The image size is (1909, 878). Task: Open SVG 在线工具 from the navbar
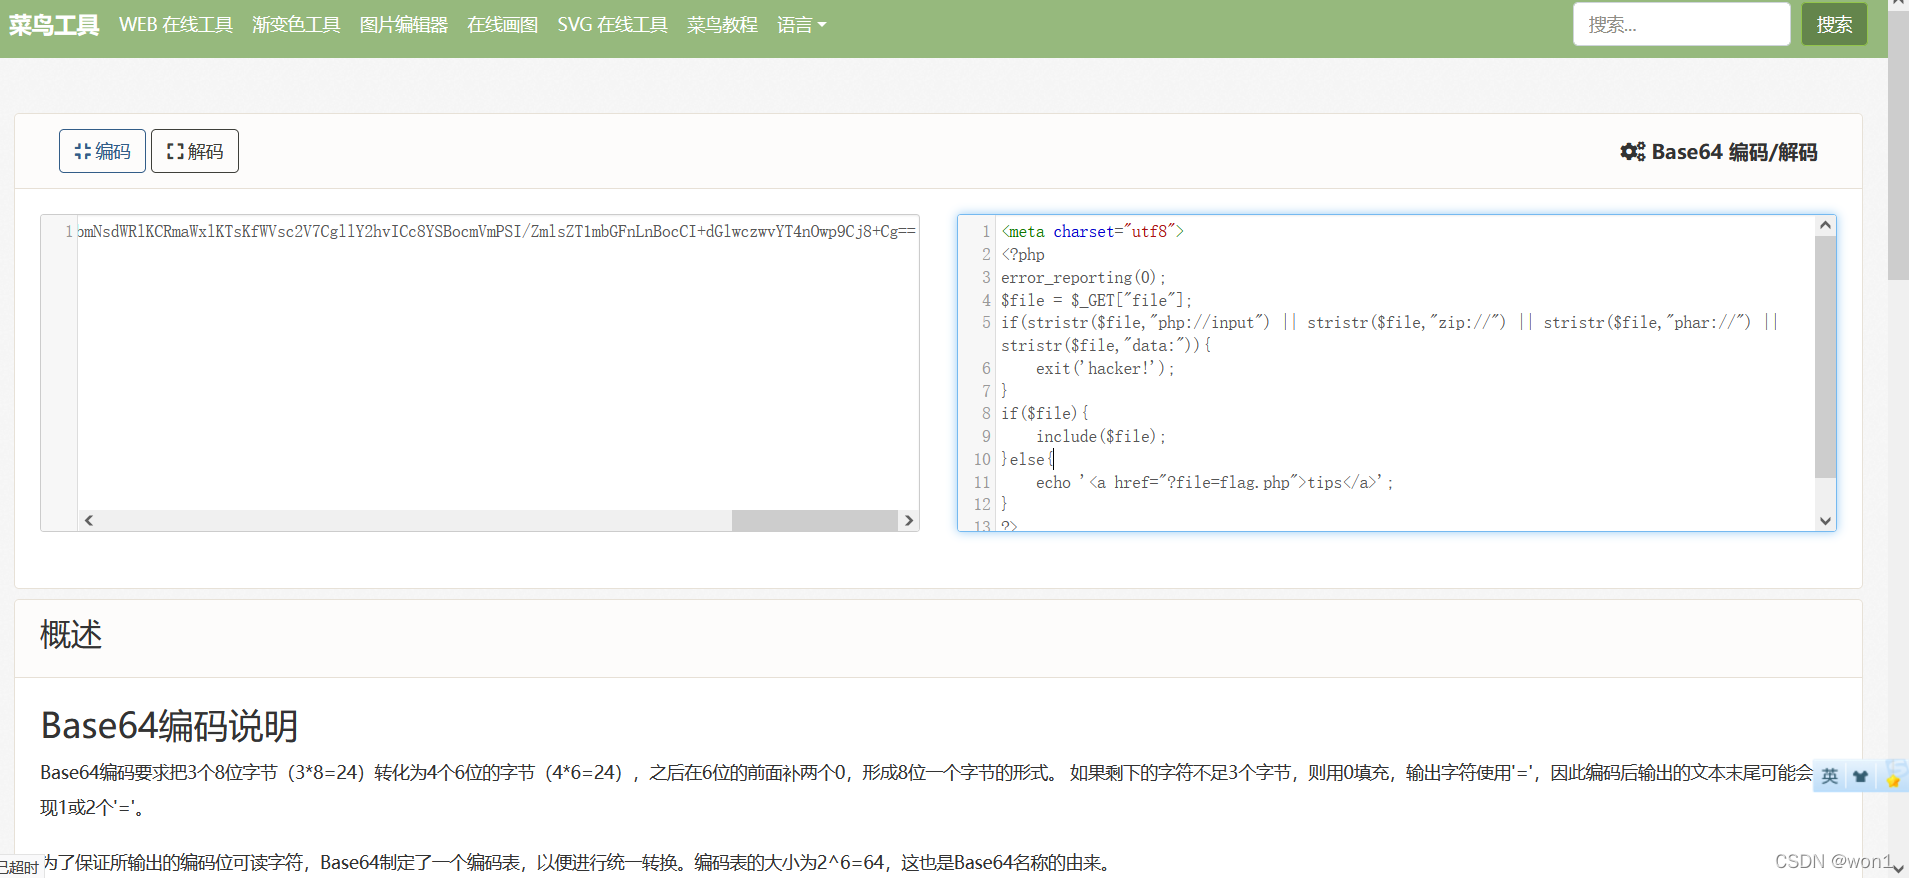612,25
